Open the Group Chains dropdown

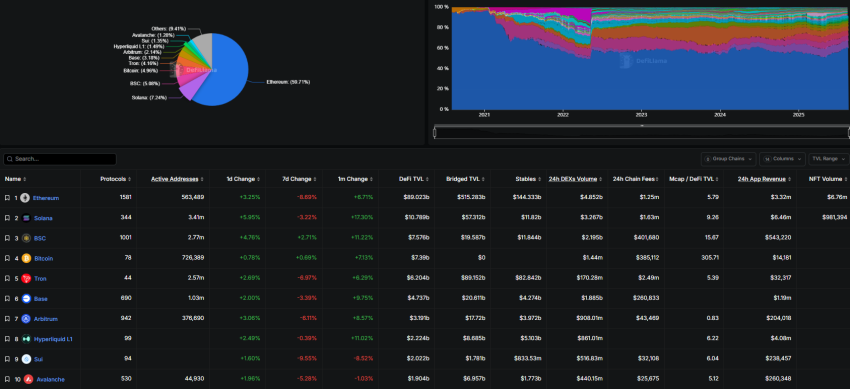(728, 159)
